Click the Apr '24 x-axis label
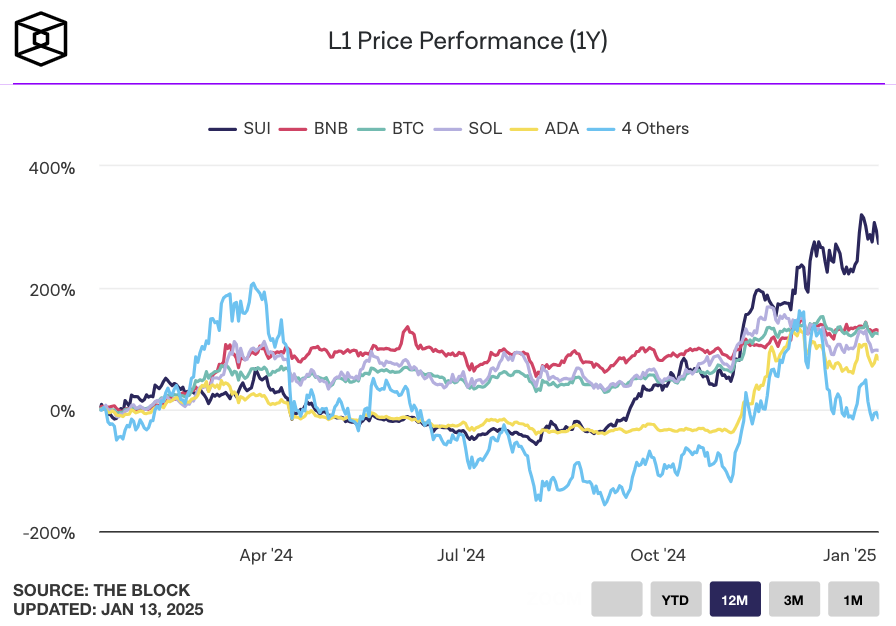896x626 pixels. (267, 555)
